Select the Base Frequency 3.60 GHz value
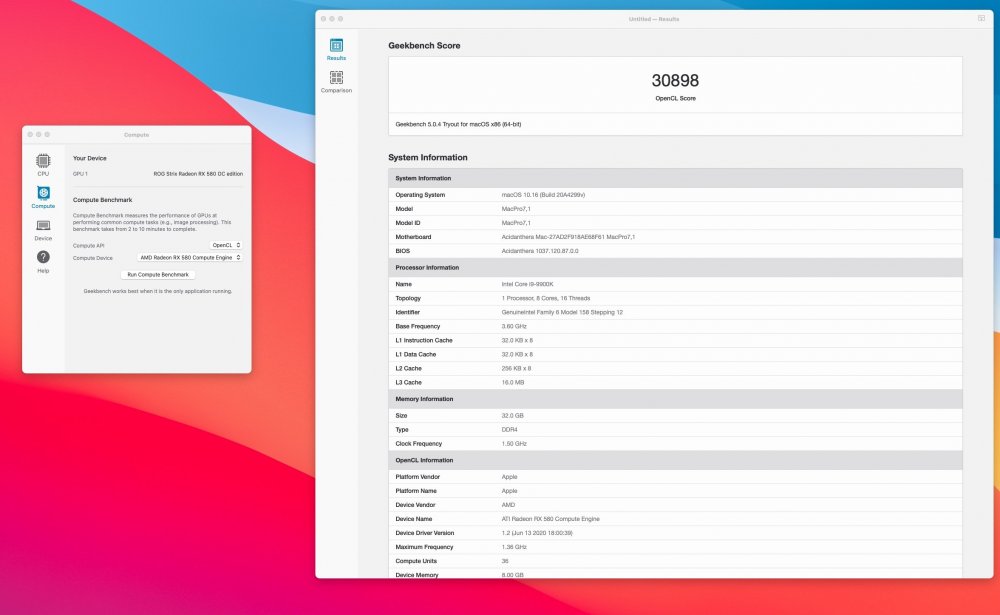Viewport: 1000px width, 615px height. tap(514, 326)
